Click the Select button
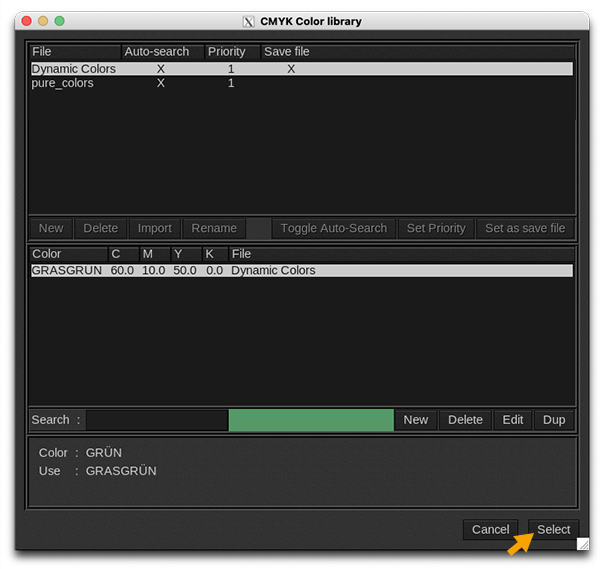The image size is (600, 569). 553,529
